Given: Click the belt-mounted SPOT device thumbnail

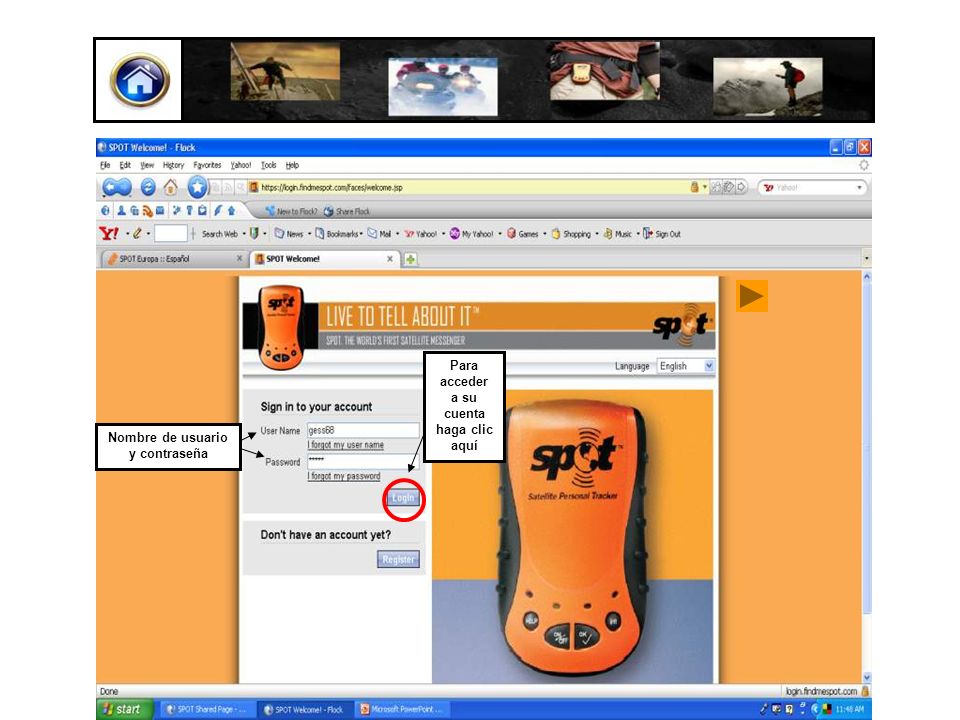Looking at the screenshot, I should click(604, 71).
